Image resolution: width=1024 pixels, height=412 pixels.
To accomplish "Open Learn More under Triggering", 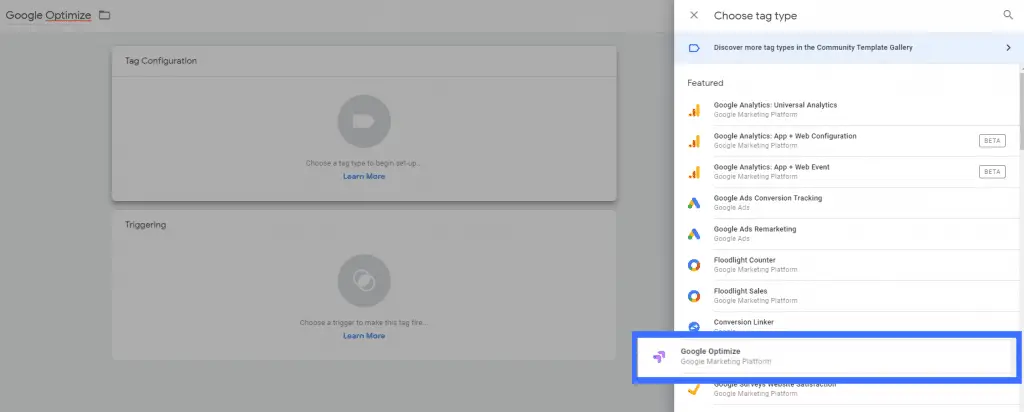I will (x=364, y=336).
